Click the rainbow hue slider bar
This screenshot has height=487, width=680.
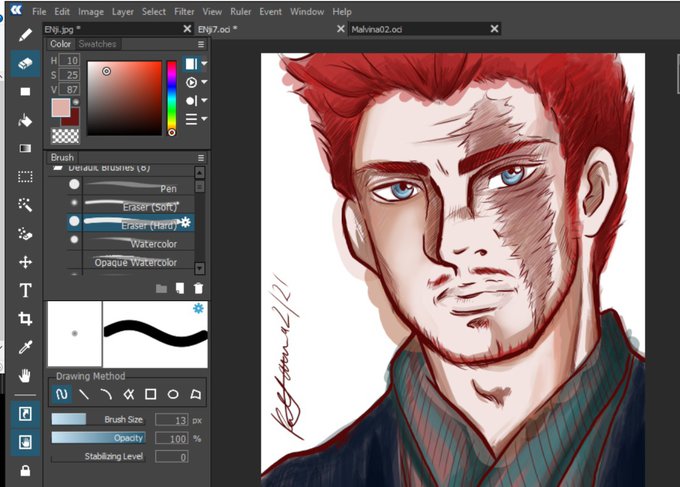click(x=172, y=98)
